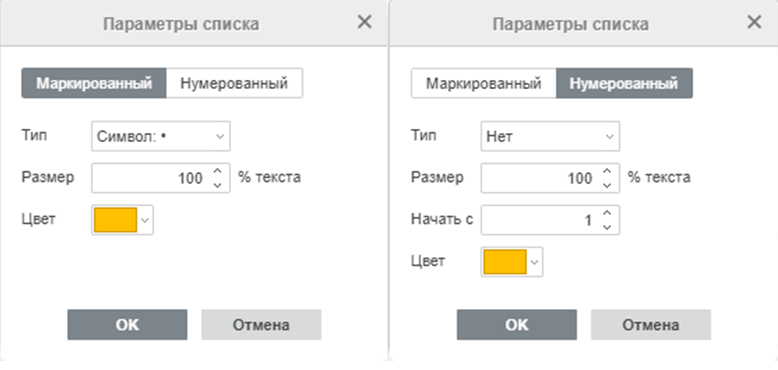This screenshot has height=370, width=778.
Task: Click Размер field in left dialog
Action: (x=161, y=178)
